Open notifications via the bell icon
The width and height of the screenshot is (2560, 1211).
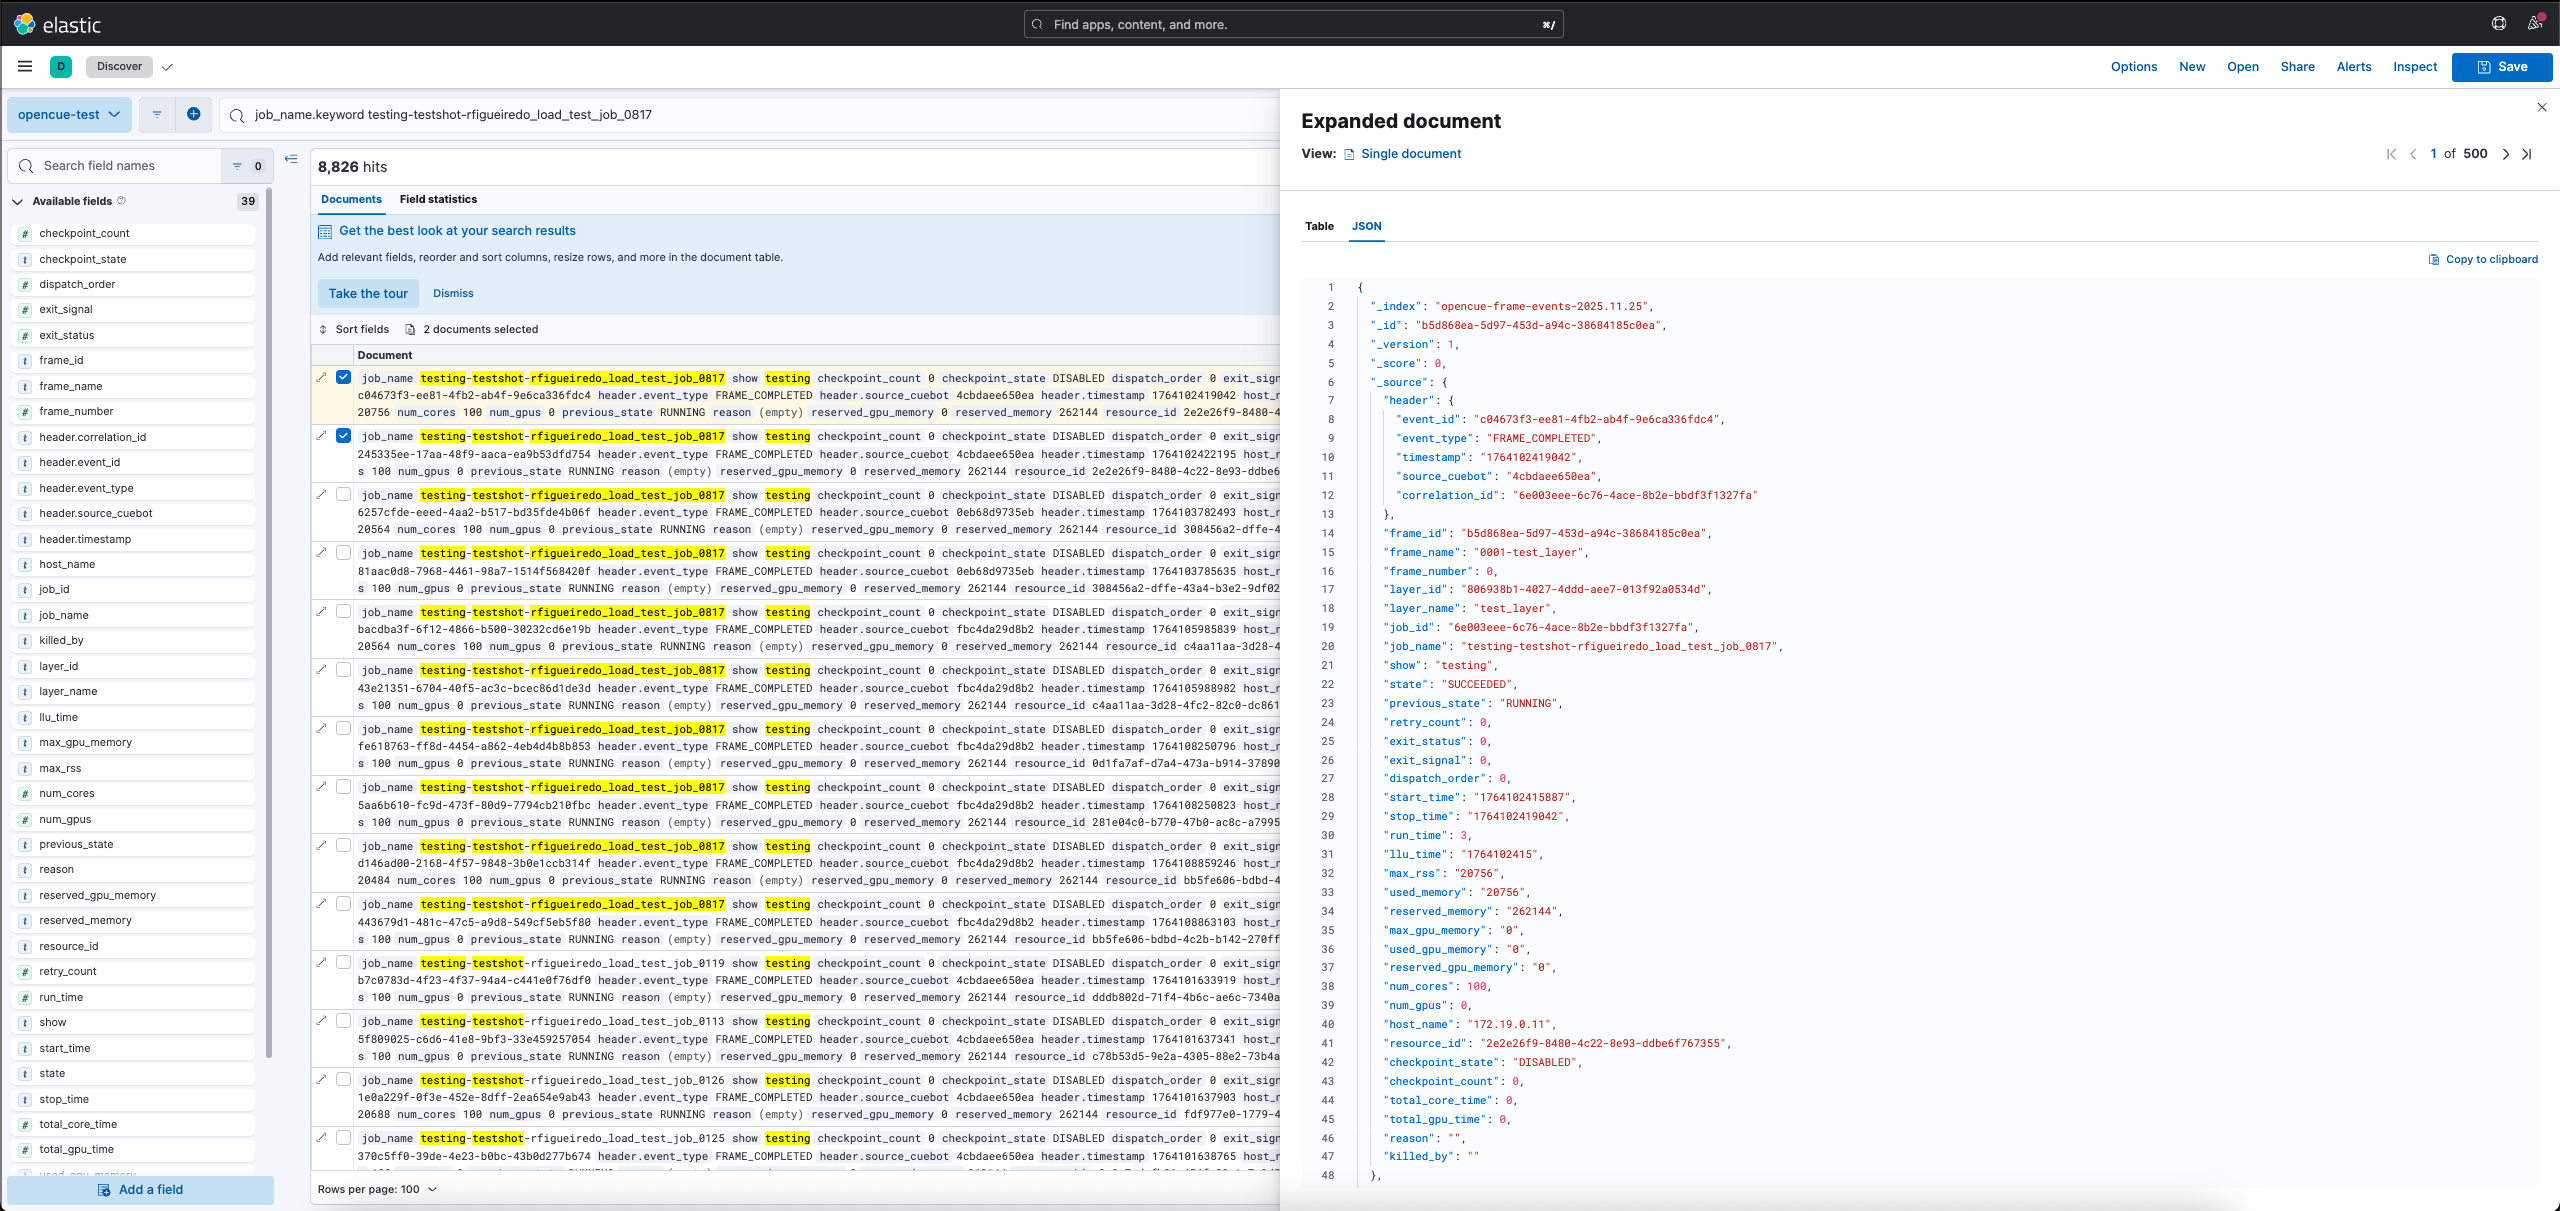coord(2536,23)
